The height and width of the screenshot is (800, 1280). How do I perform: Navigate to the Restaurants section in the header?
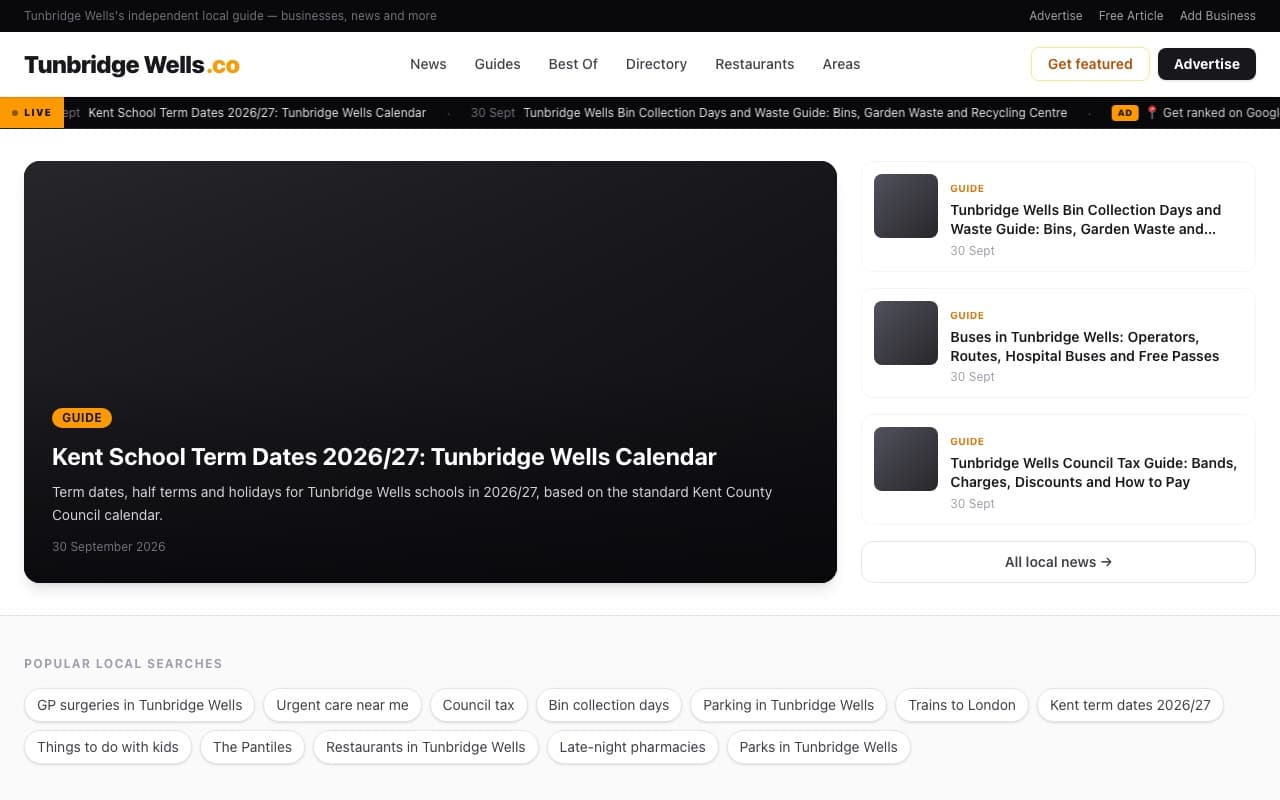pyautogui.click(x=755, y=64)
